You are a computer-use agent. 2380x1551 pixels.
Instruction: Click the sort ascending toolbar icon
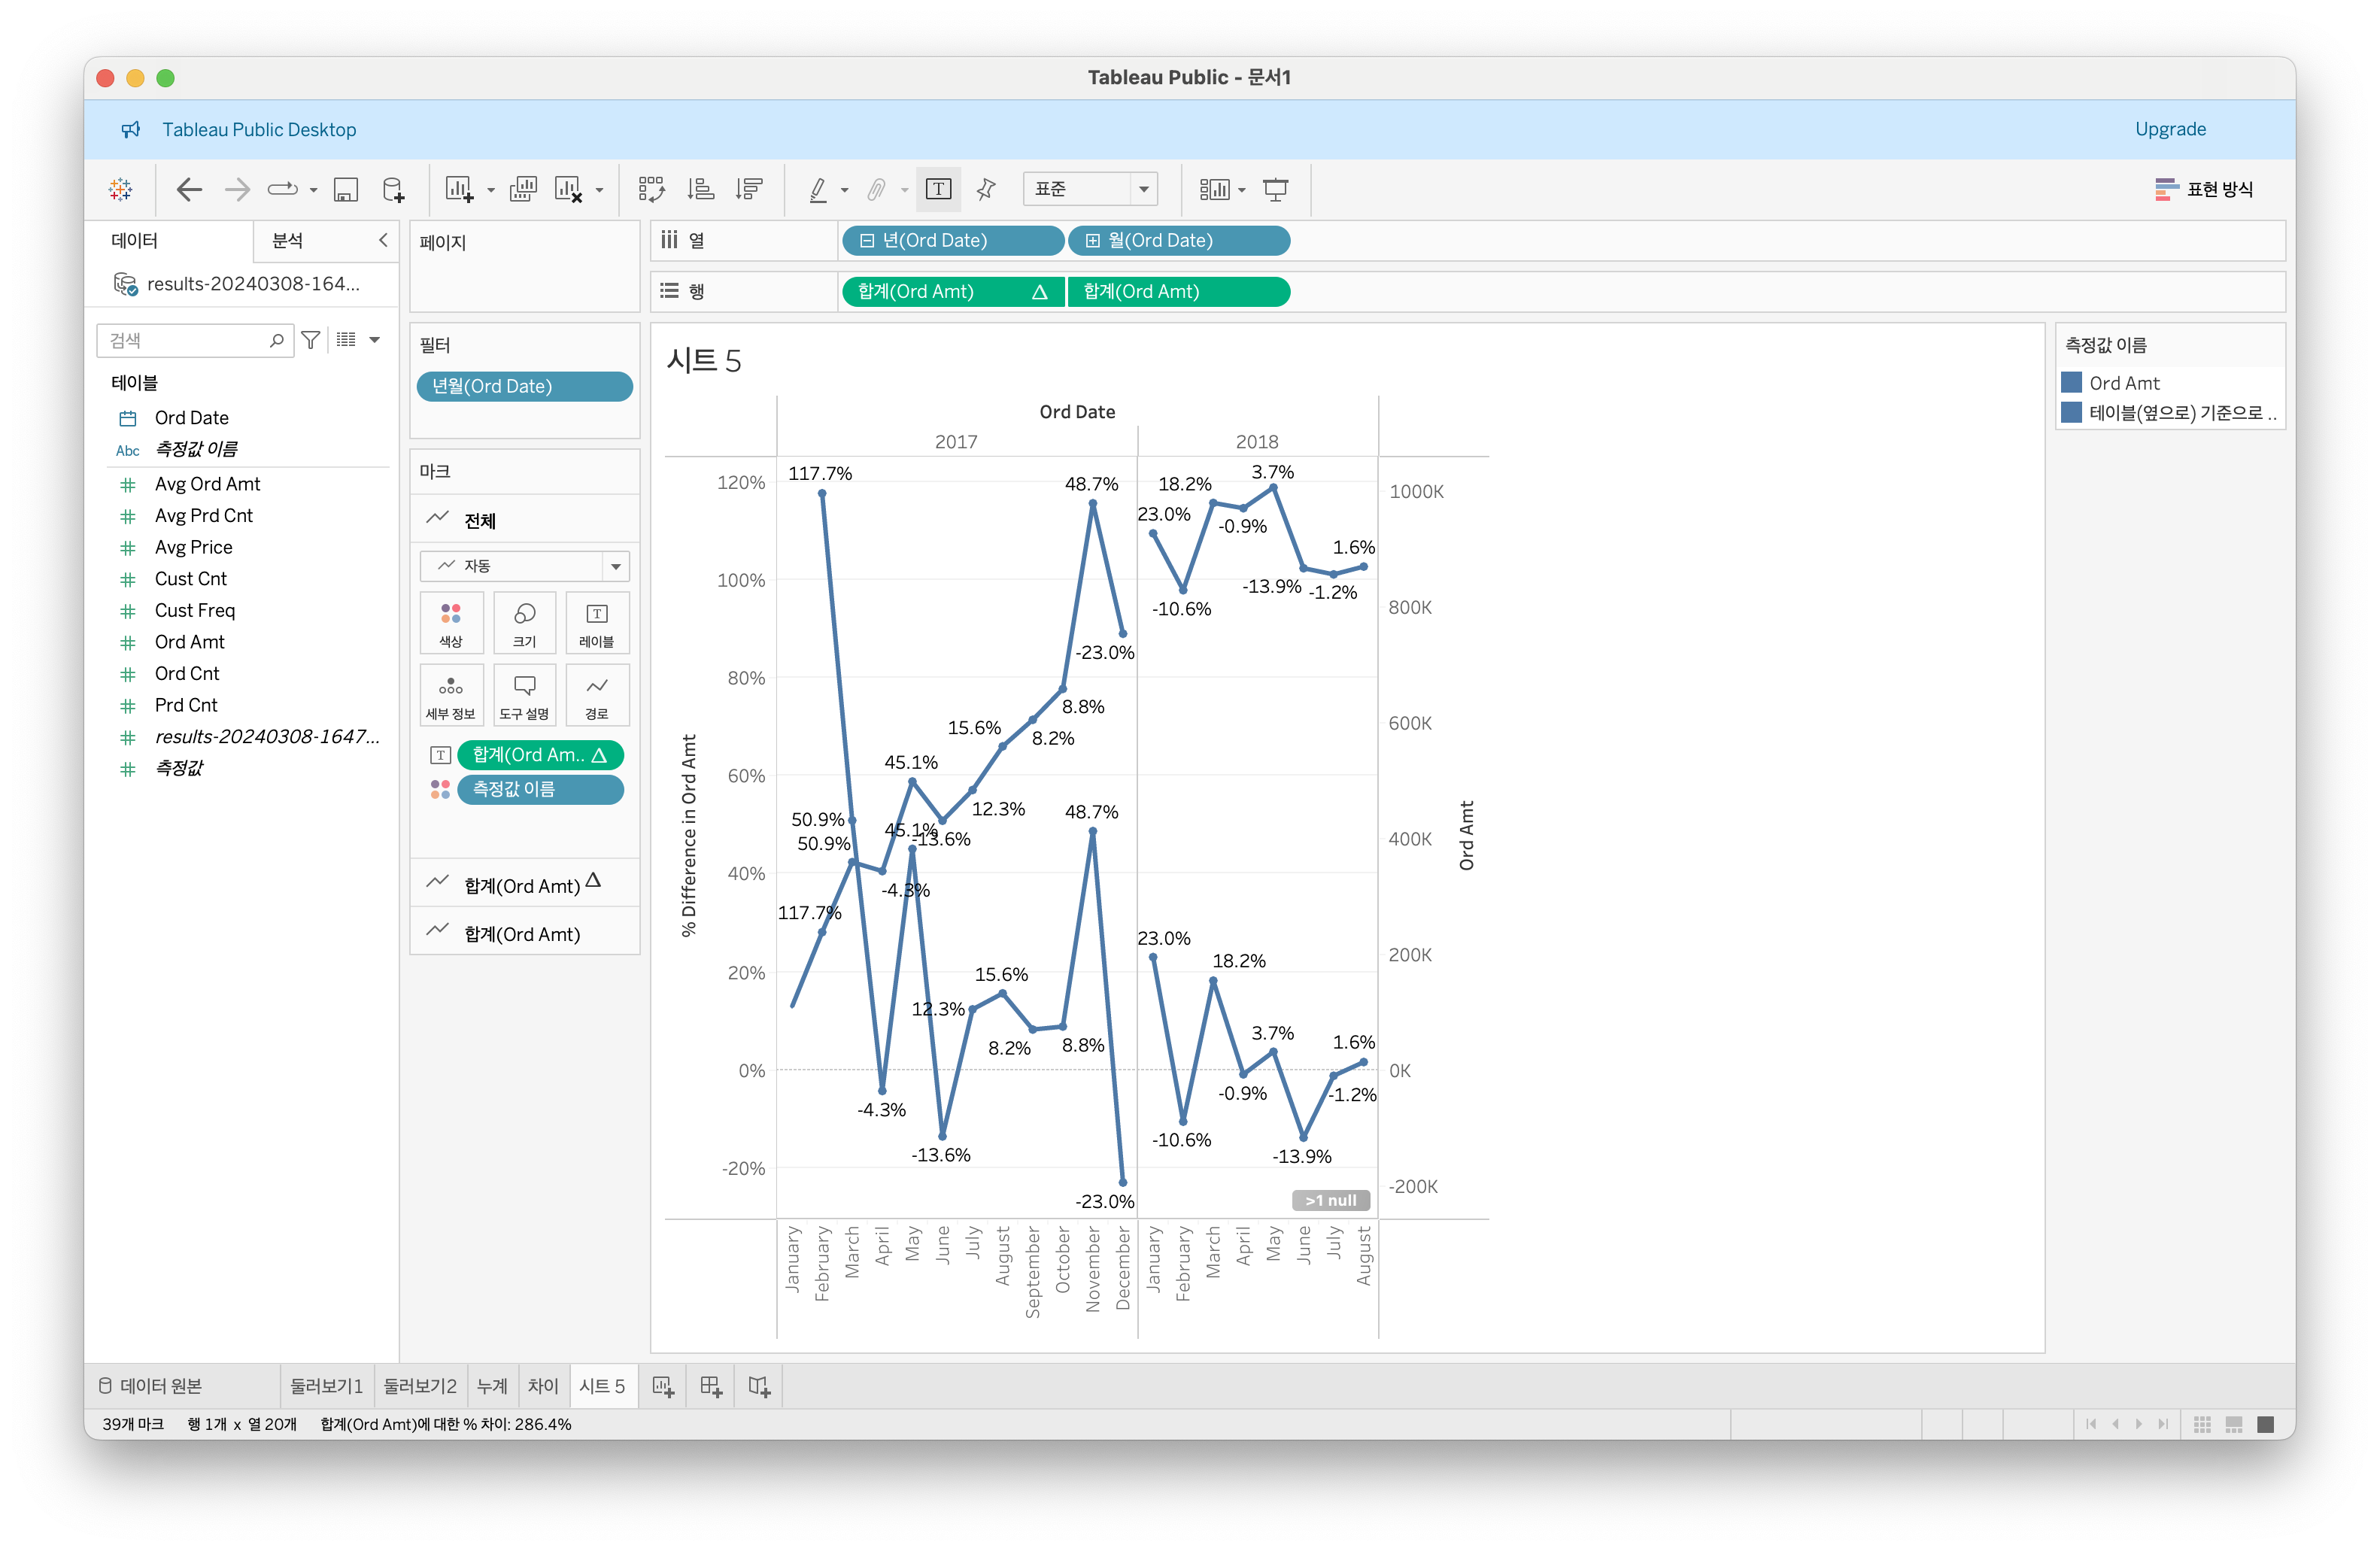[x=701, y=189]
